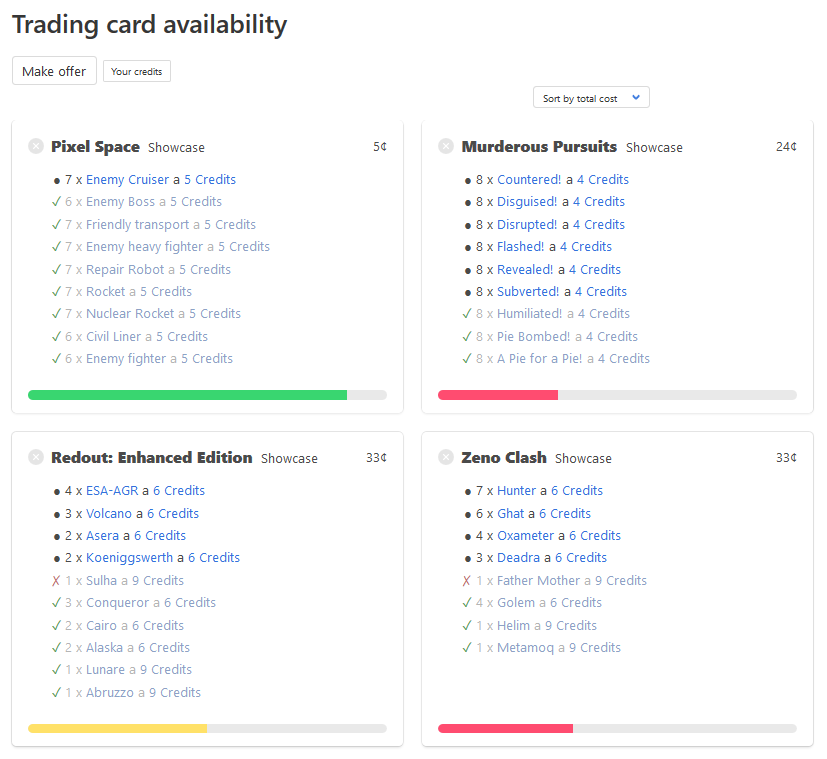The height and width of the screenshot is (759, 827).
Task: Open the Enemy Cruiser card link
Action: click(127, 180)
